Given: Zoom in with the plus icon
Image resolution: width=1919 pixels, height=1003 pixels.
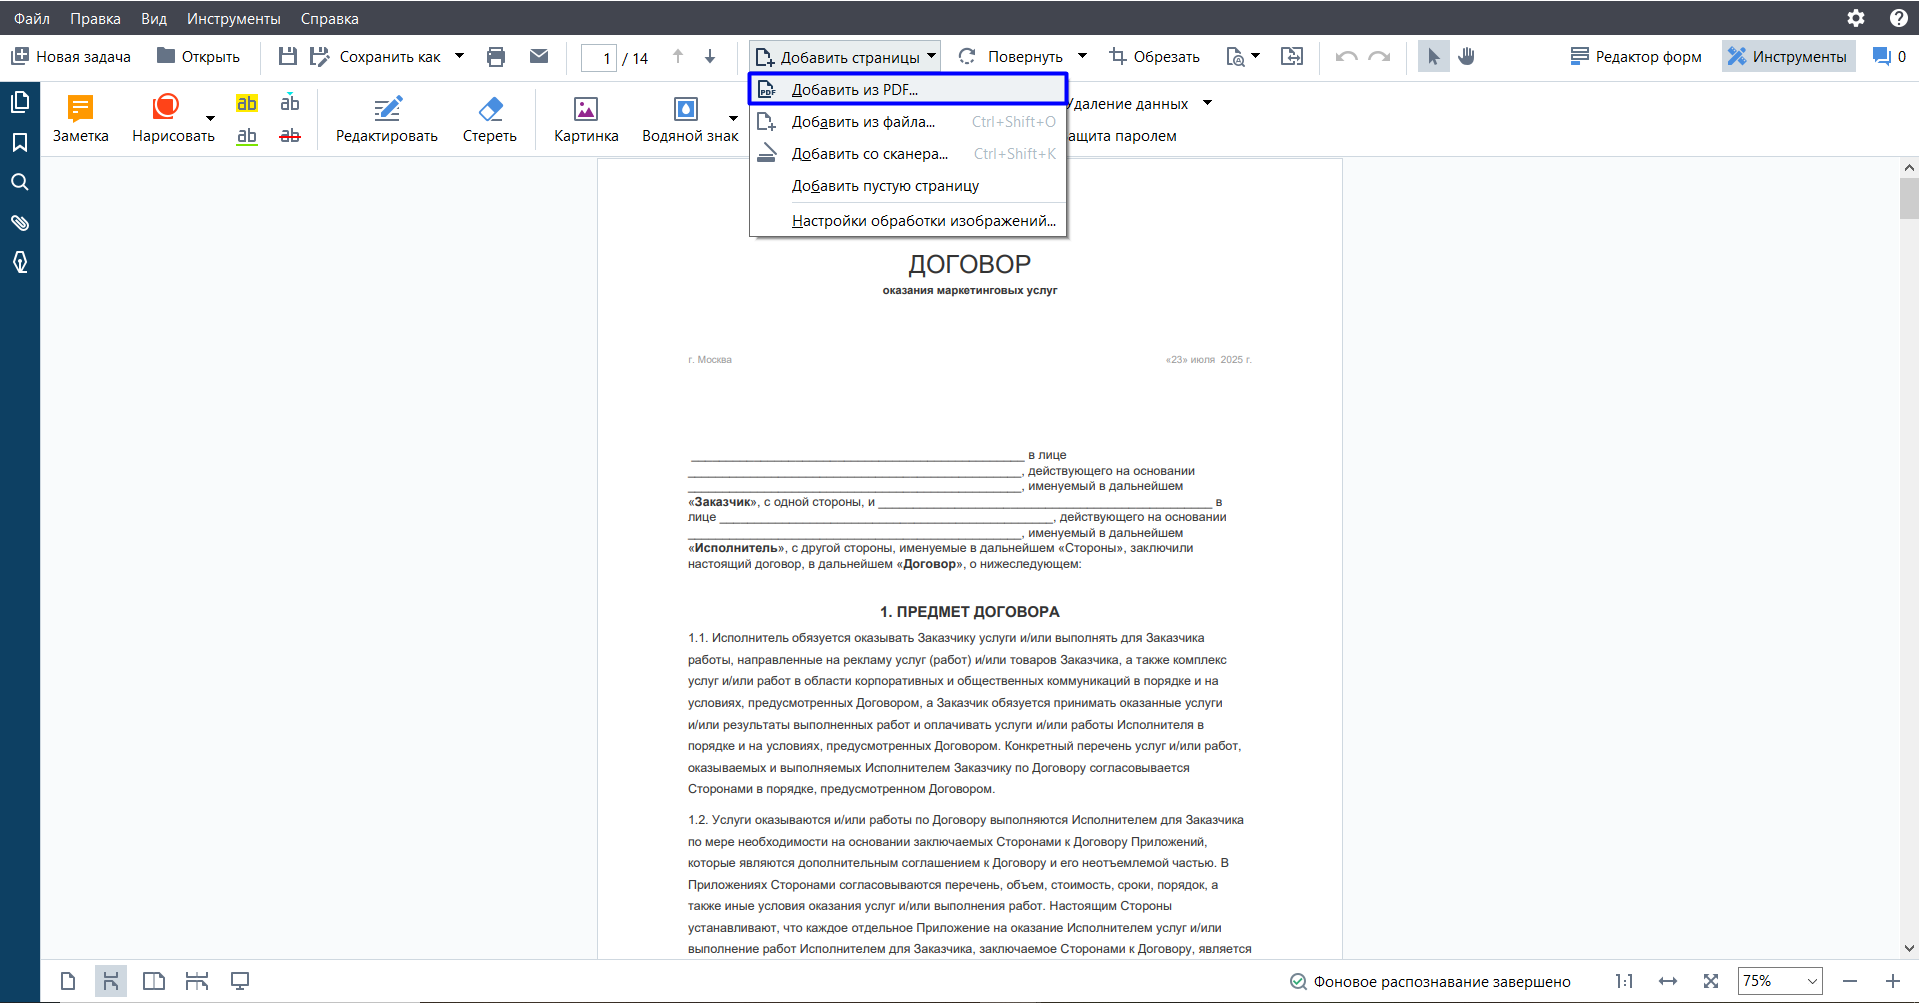Looking at the screenshot, I should click(1893, 981).
